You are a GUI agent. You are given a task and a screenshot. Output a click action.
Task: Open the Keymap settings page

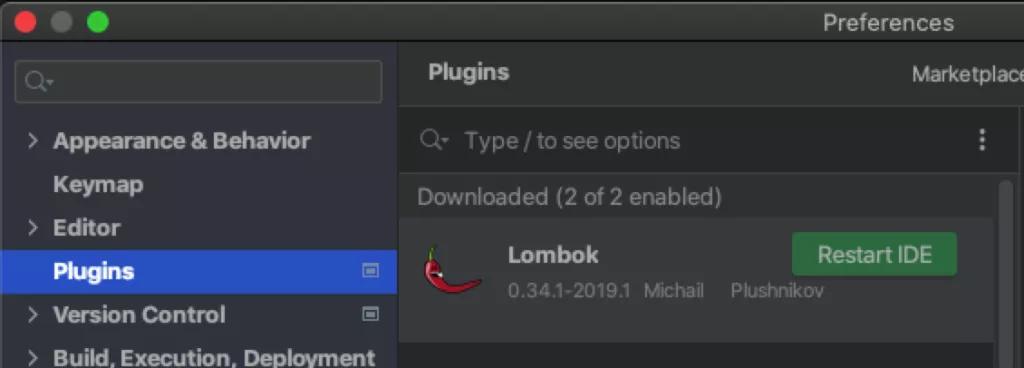pyautogui.click(x=98, y=185)
